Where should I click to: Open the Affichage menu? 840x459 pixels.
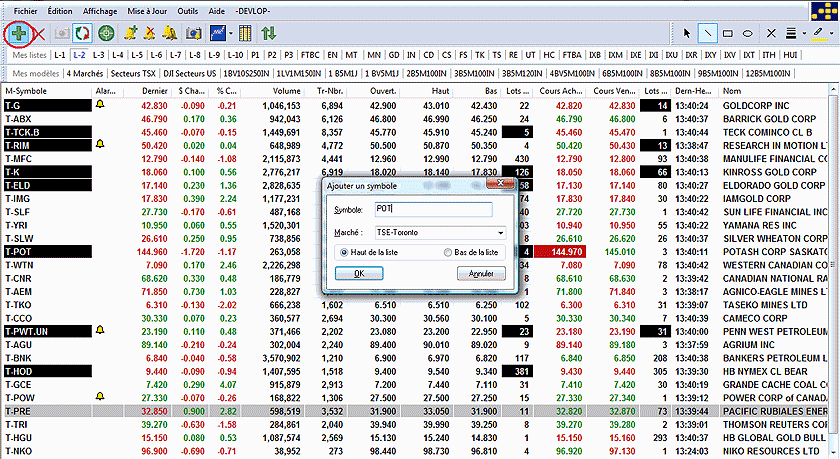coord(100,11)
